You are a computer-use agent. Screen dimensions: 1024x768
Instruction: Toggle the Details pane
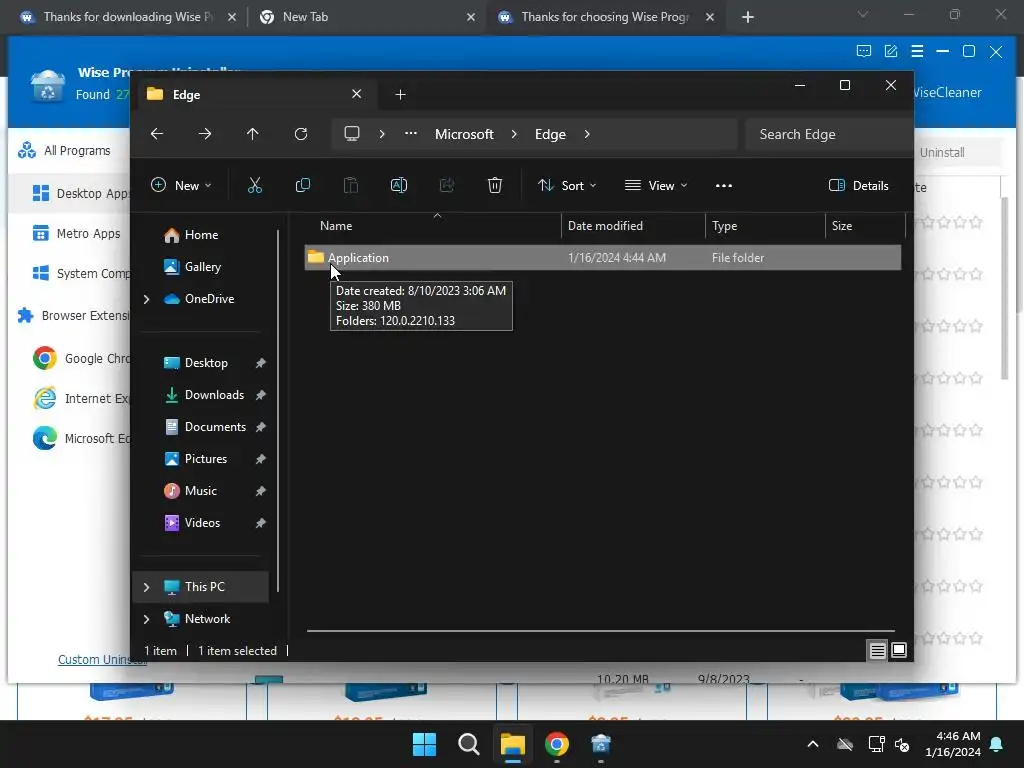[859, 185]
